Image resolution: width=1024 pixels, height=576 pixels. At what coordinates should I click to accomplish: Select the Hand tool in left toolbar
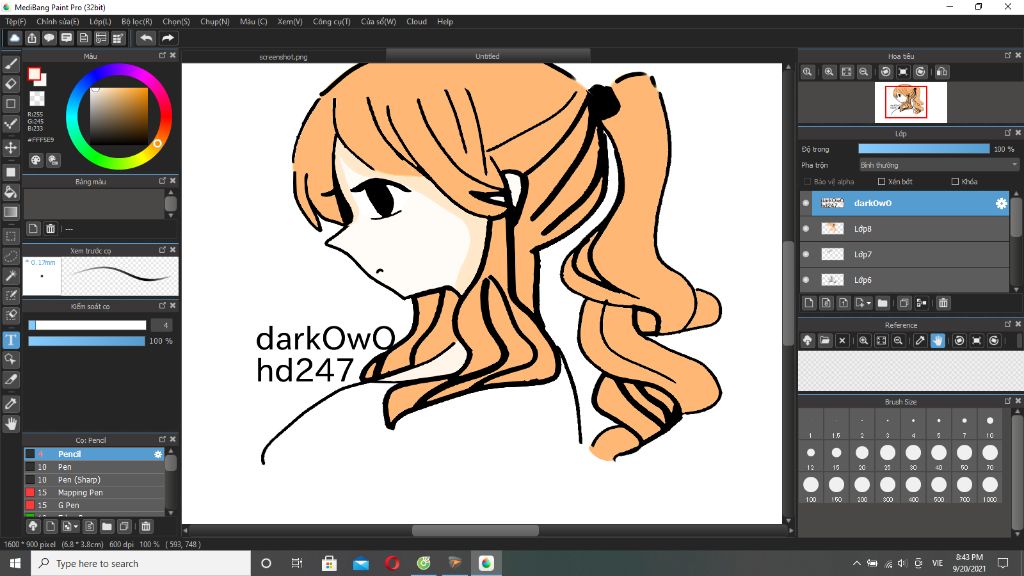pyautogui.click(x=10, y=424)
